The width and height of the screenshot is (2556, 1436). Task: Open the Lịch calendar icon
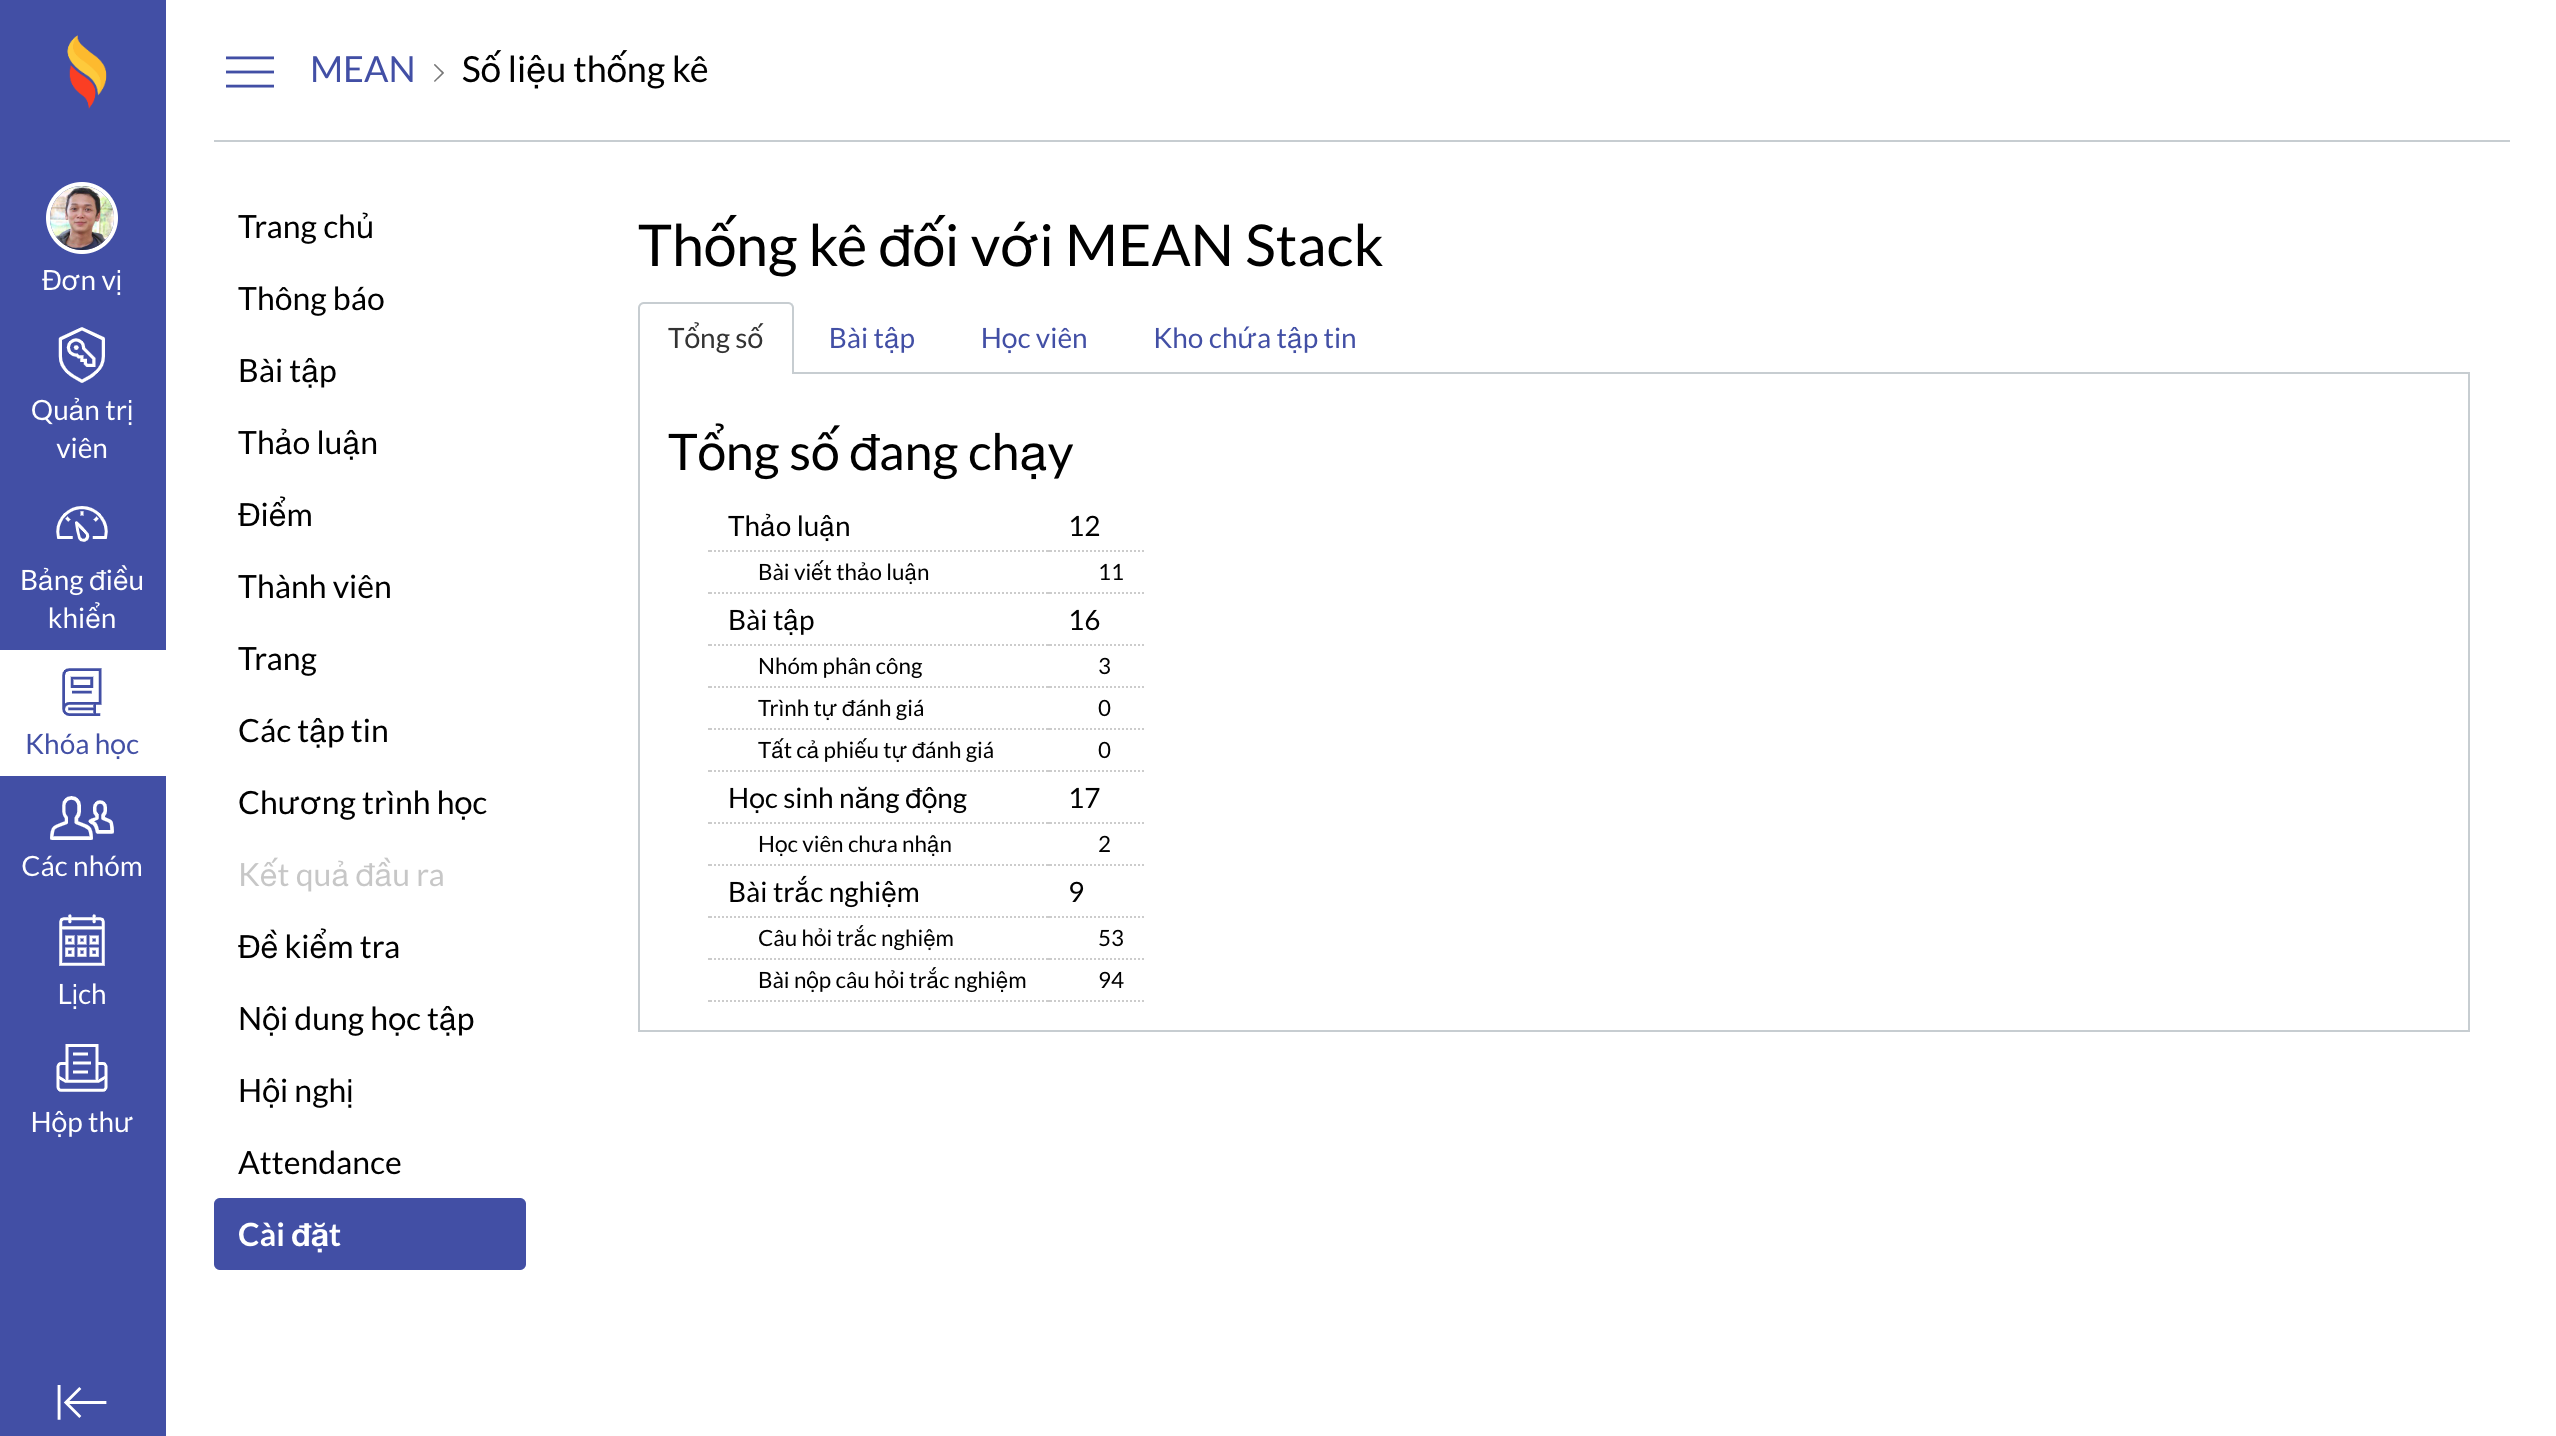pyautogui.click(x=82, y=940)
